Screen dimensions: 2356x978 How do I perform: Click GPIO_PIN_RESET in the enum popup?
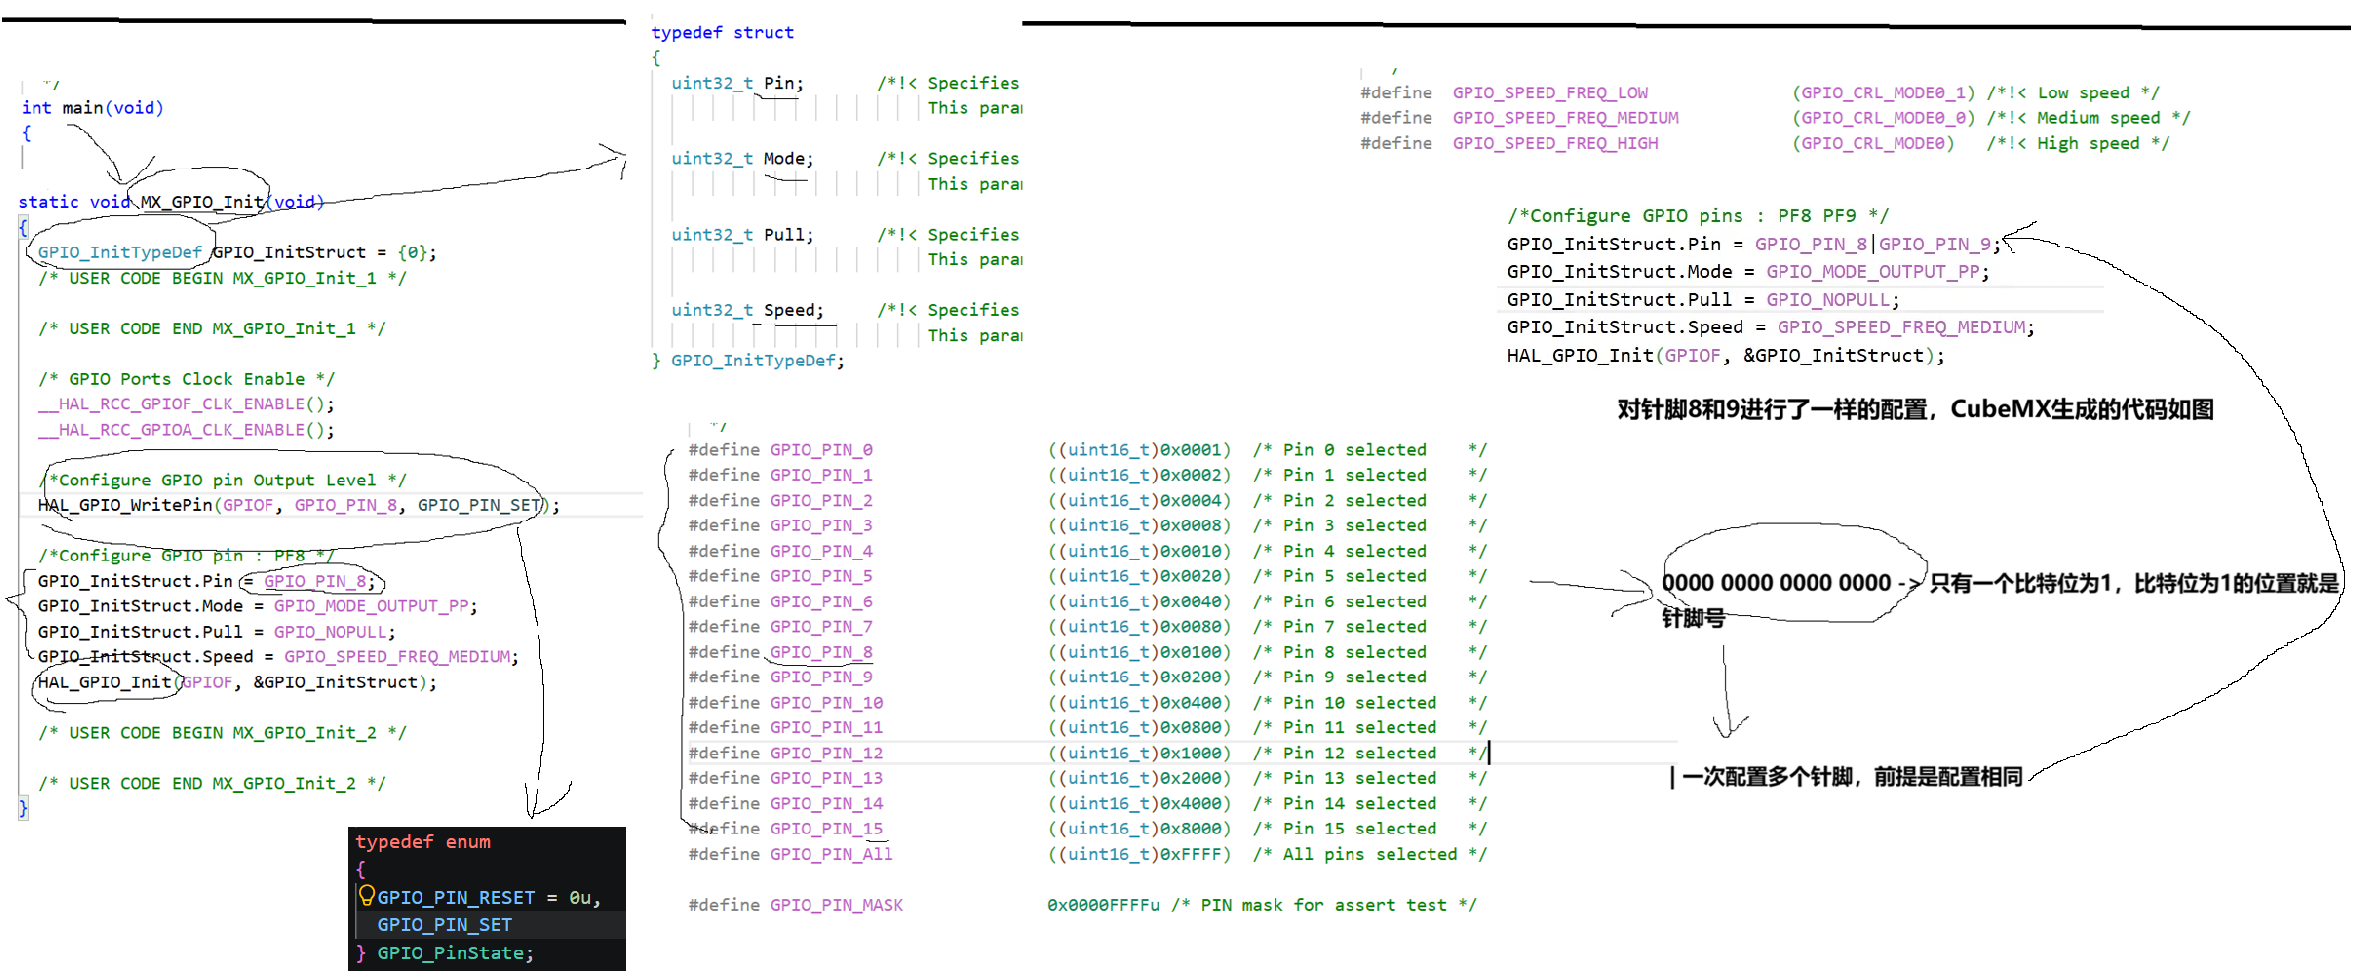point(456,898)
